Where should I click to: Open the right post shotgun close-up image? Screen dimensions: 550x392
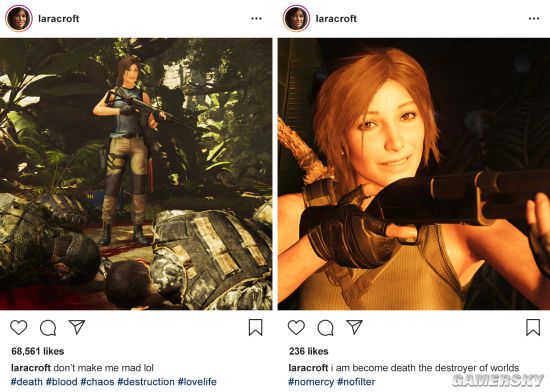[414, 174]
